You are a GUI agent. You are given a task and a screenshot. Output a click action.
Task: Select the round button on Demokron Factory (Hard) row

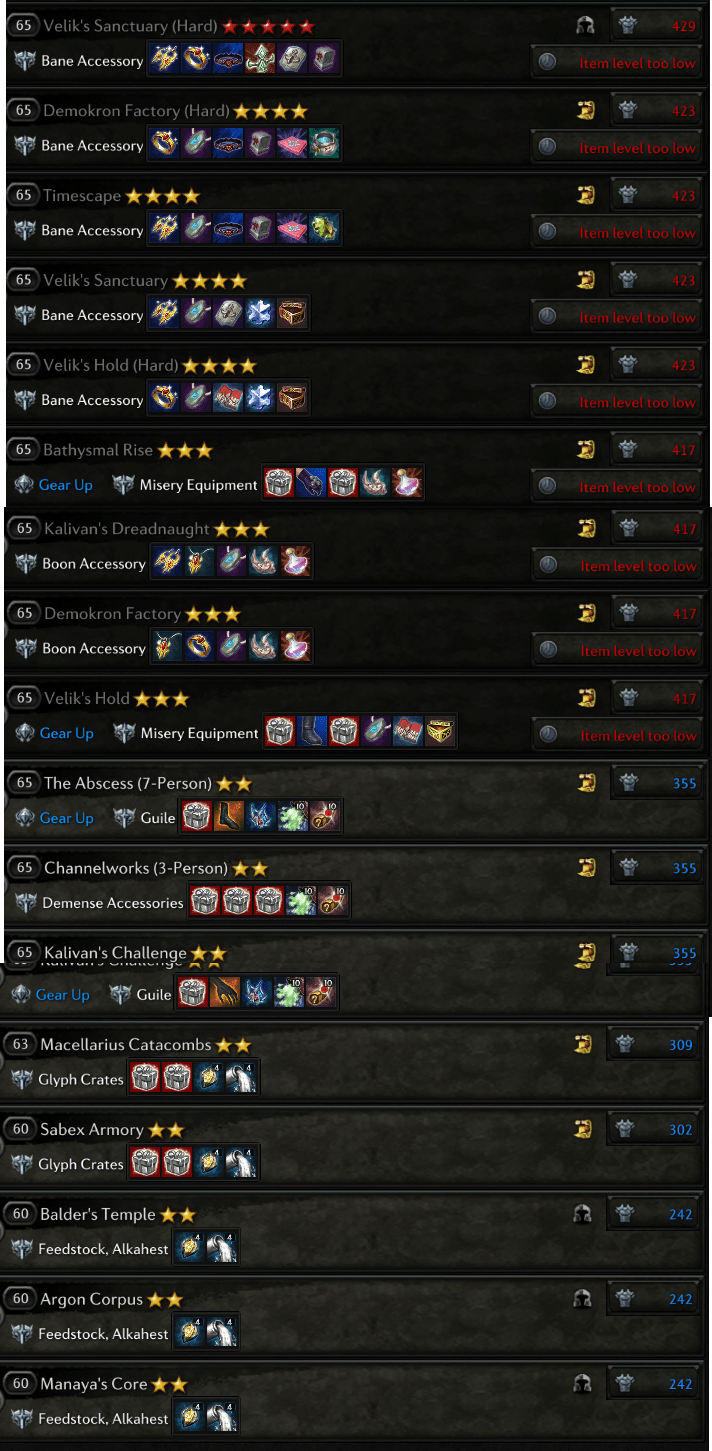click(547, 147)
